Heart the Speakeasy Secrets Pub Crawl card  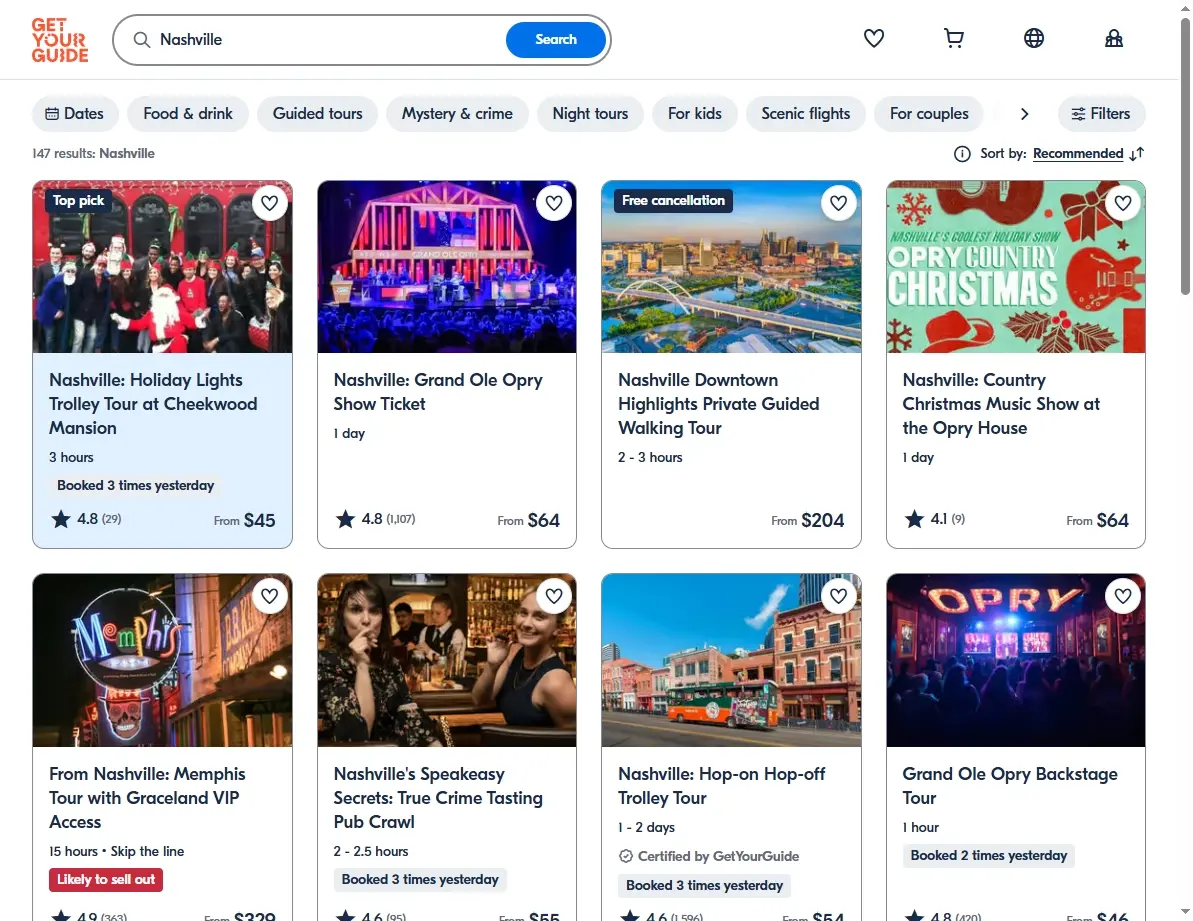pos(554,596)
